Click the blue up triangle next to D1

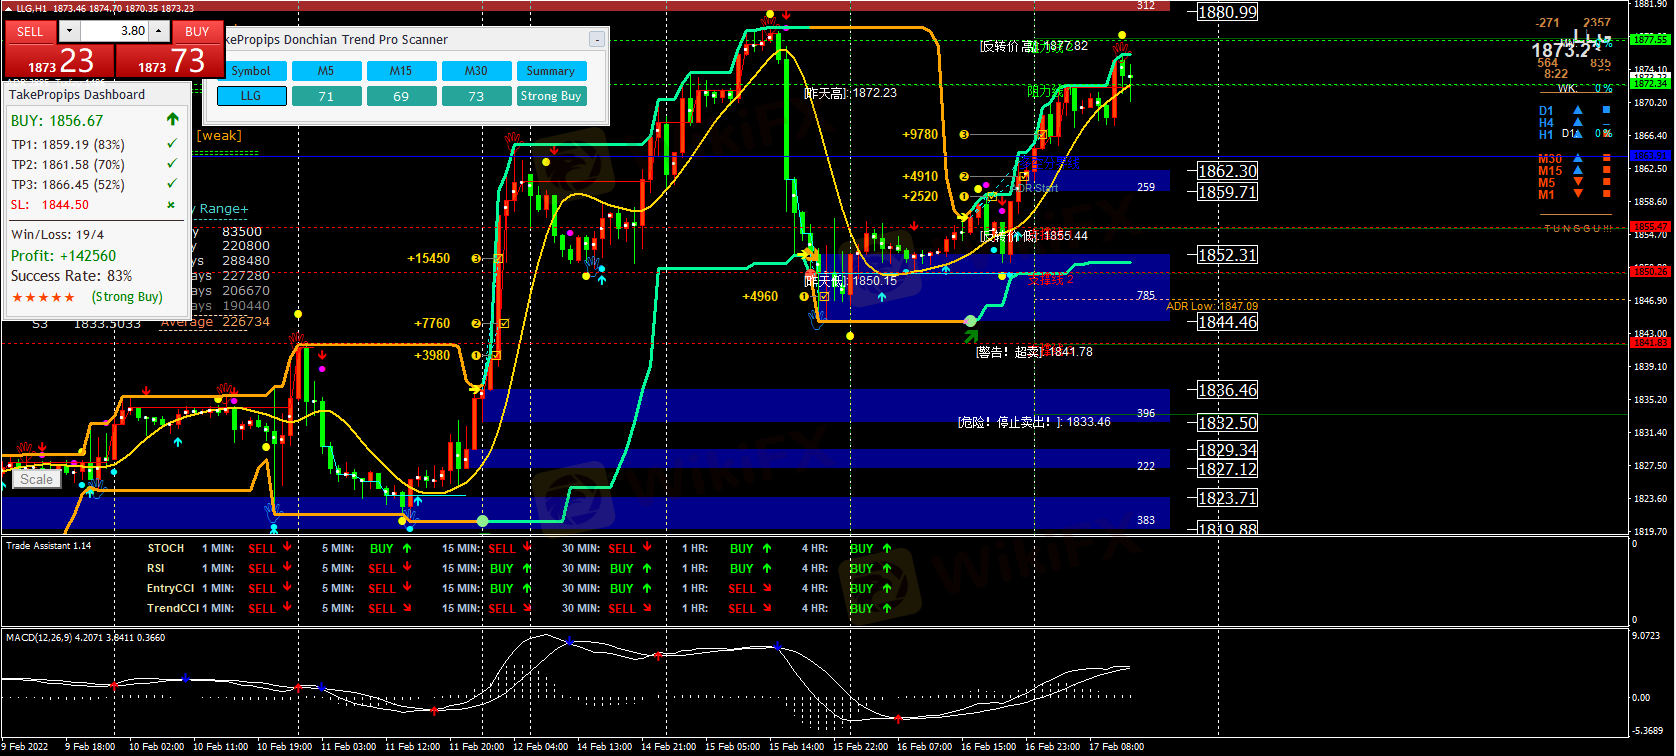click(1578, 110)
